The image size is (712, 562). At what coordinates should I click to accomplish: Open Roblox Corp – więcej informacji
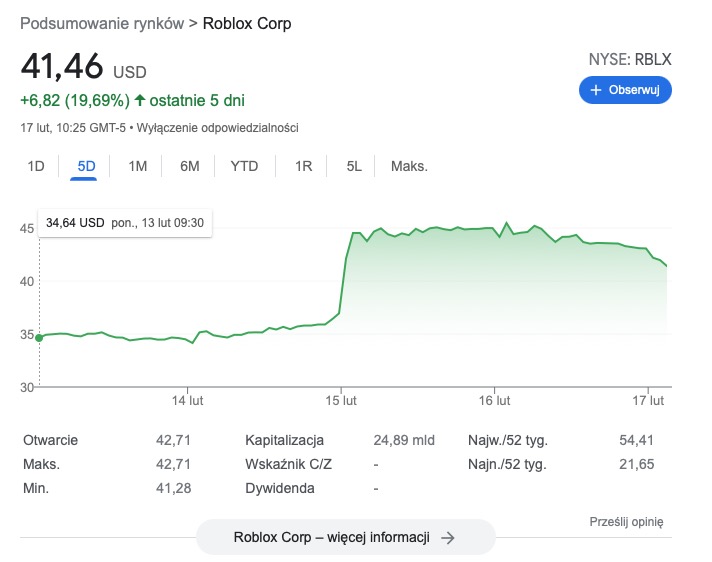346,537
